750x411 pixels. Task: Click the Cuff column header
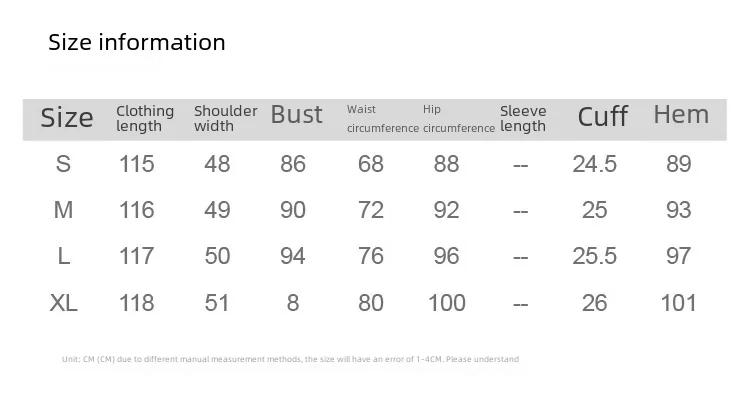click(x=603, y=117)
